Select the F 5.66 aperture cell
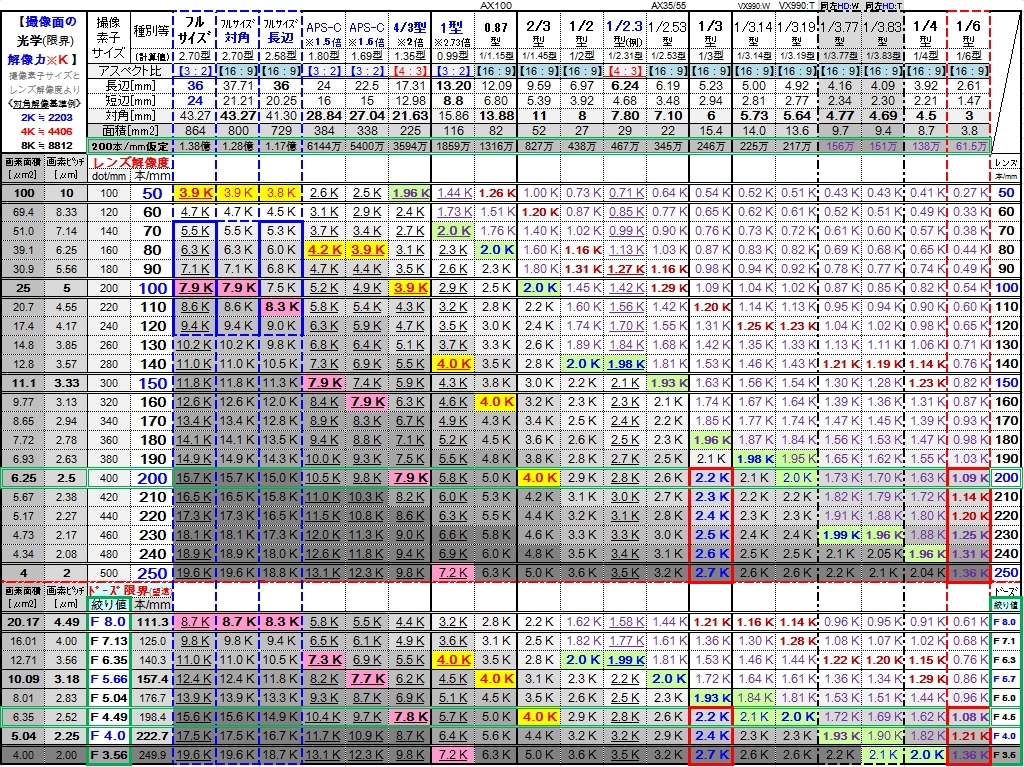 pyautogui.click(x=108, y=679)
